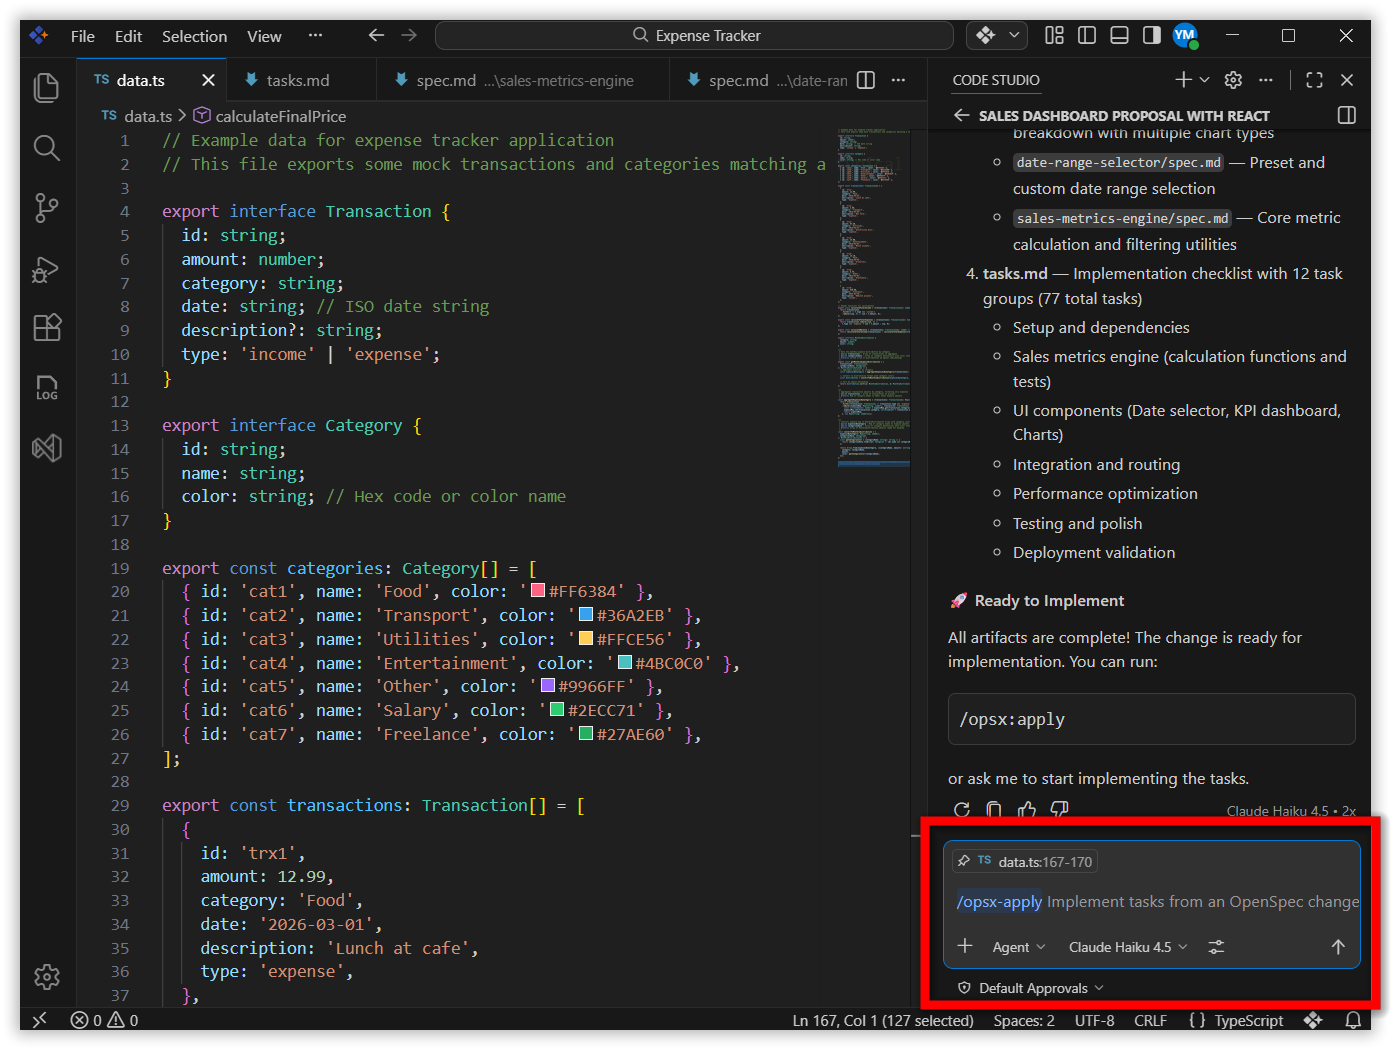Screen dimensions: 1391x1050
Task: Open the LOG panel icon
Action: (47, 388)
